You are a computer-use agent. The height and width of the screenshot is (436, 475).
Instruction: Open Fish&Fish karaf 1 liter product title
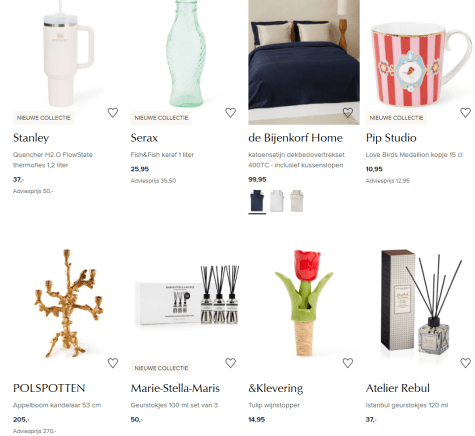tap(162, 155)
